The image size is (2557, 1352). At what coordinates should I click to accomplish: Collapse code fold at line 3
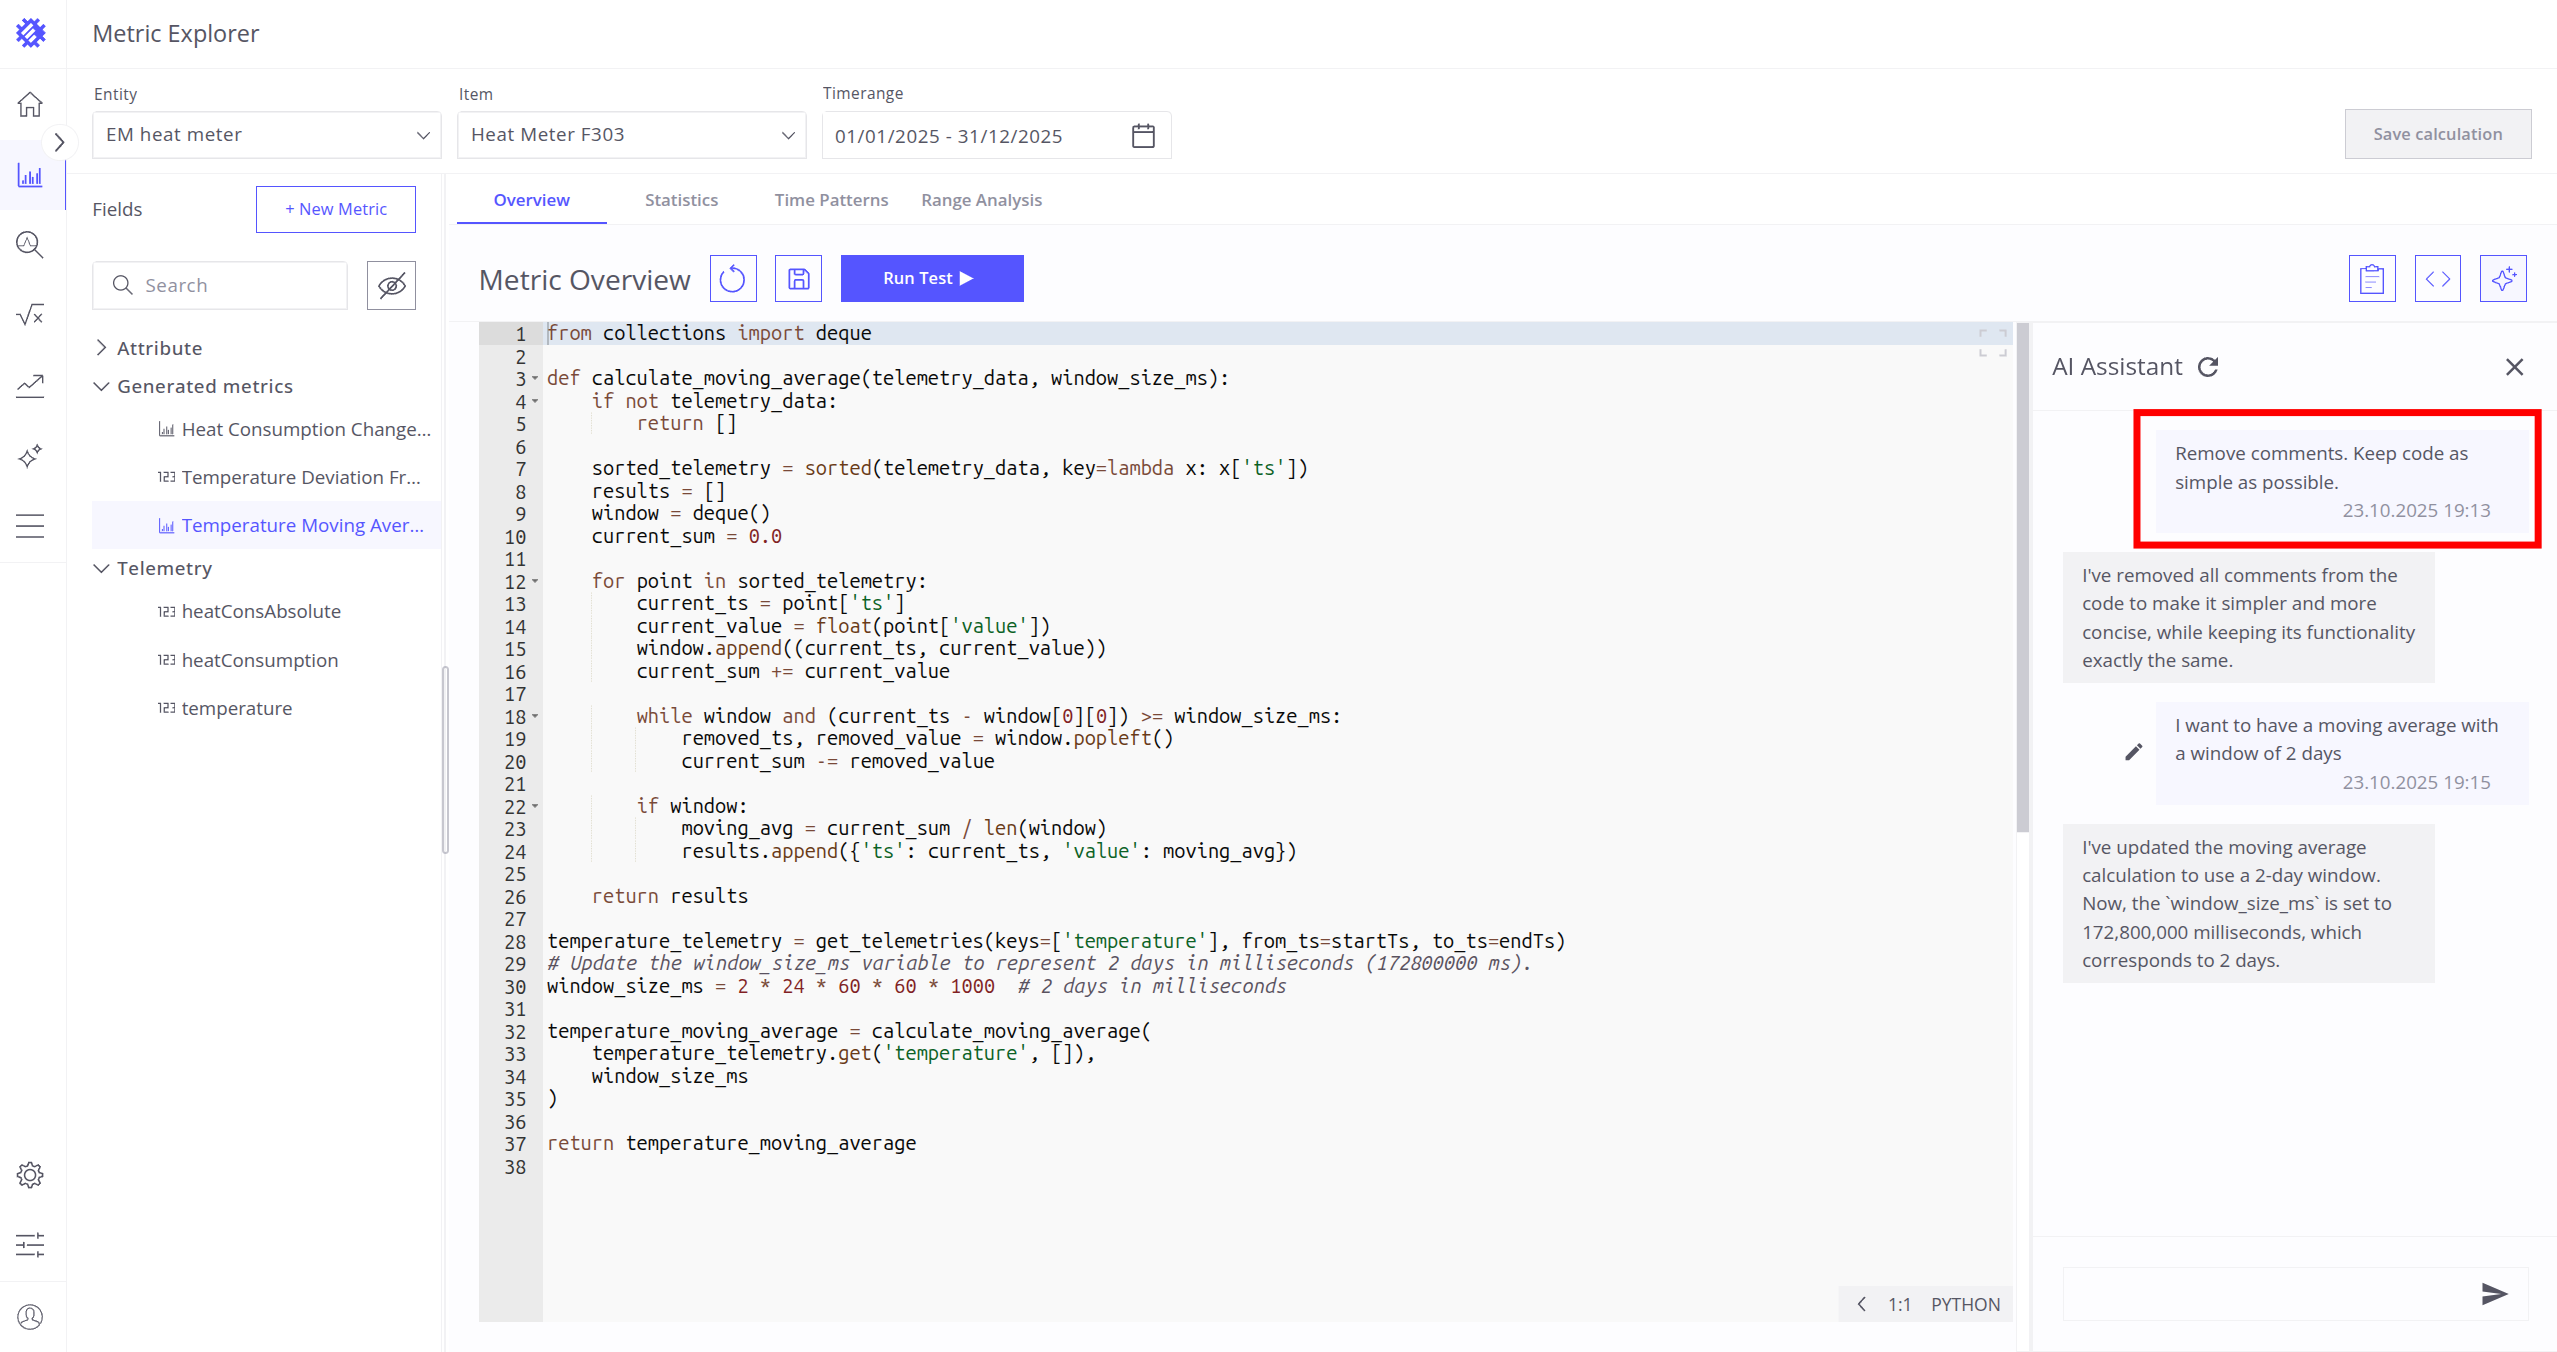[535, 378]
